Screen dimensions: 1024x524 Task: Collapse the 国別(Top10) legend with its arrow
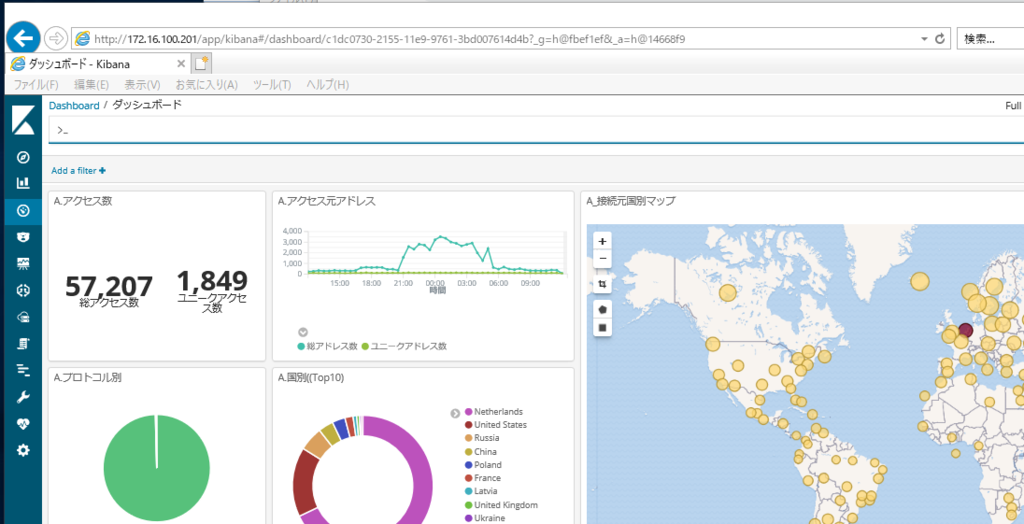click(x=455, y=413)
